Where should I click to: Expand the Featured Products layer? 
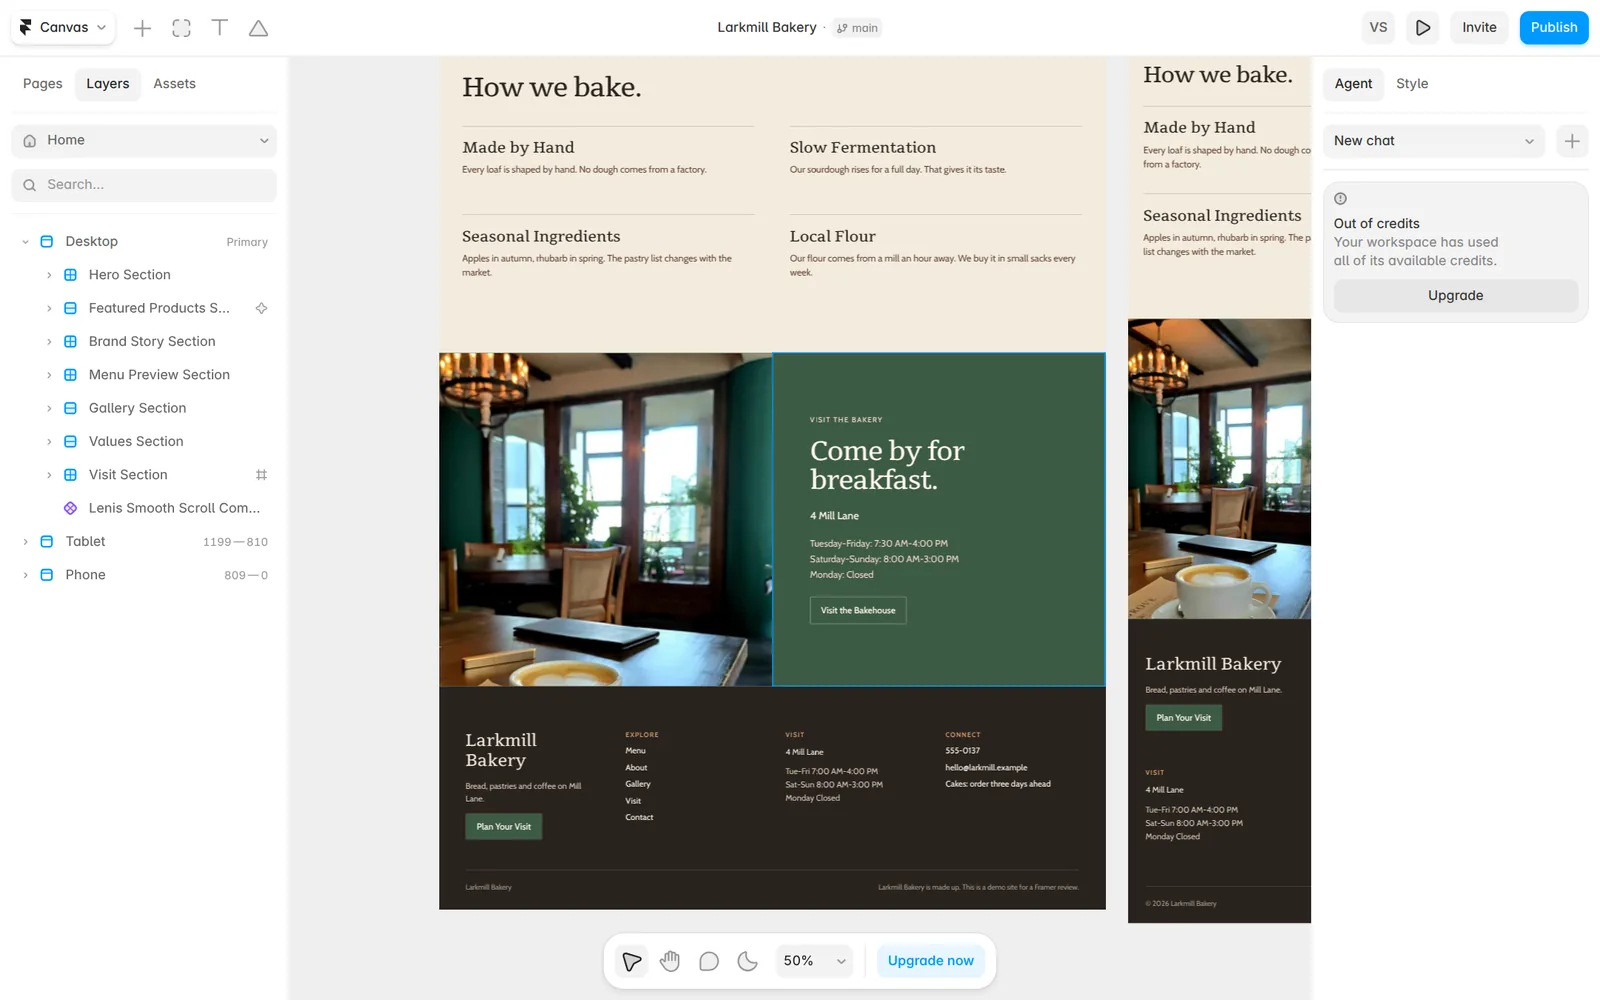[49, 308]
